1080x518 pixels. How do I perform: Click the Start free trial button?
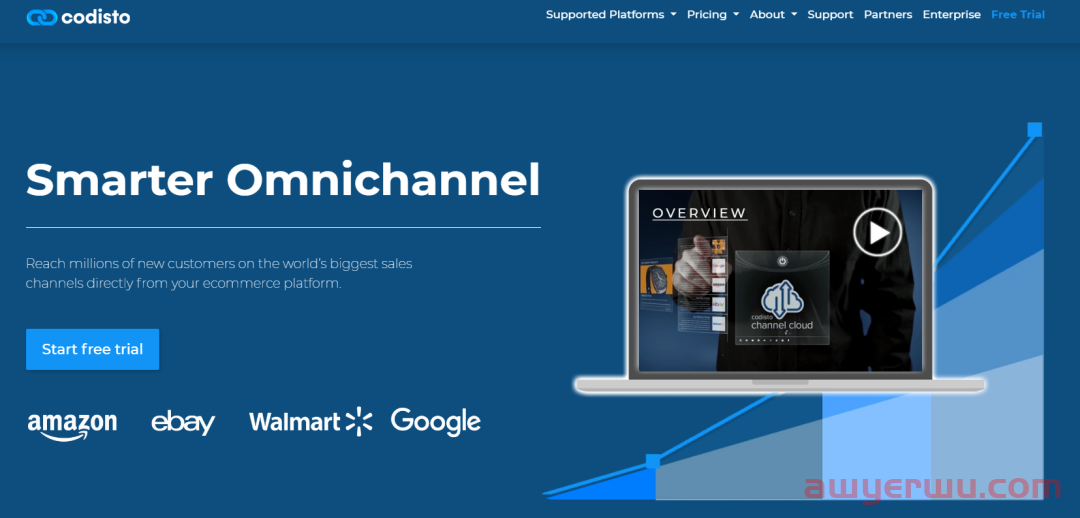[92, 349]
